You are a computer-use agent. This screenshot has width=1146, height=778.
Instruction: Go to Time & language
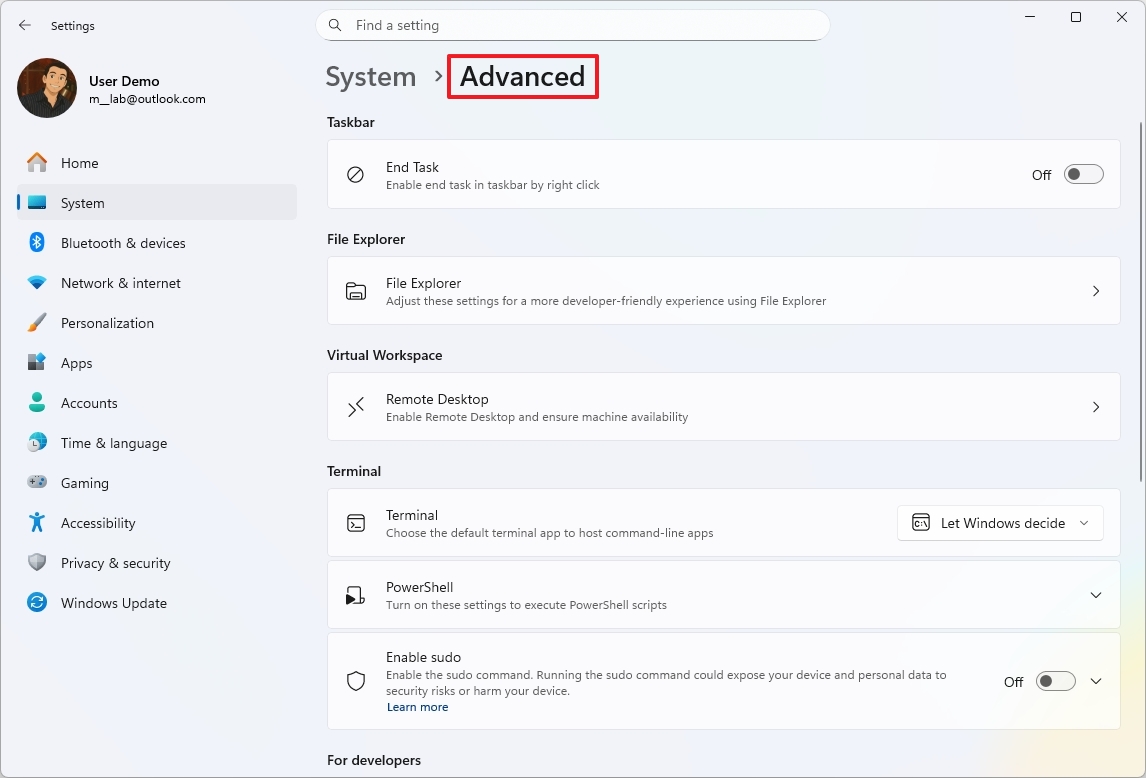click(114, 443)
